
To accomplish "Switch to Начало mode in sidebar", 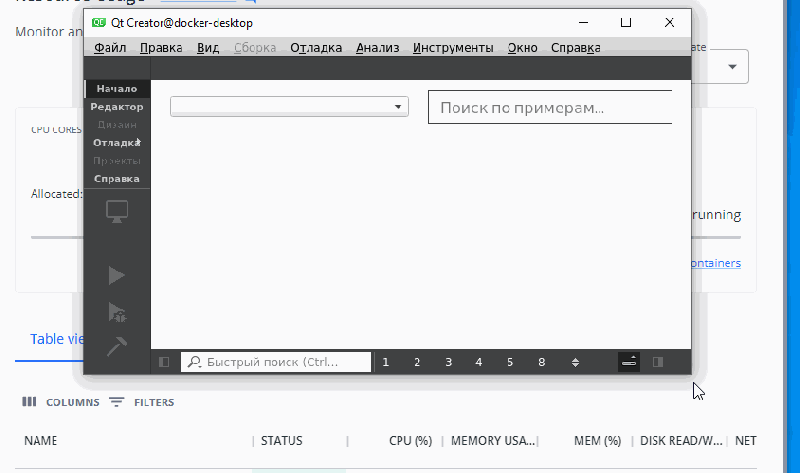I will tap(117, 89).
